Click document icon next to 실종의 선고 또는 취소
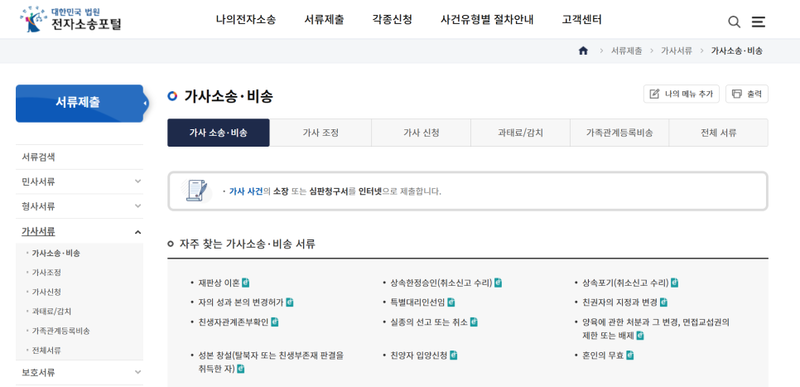The width and height of the screenshot is (800, 387). pos(473,322)
